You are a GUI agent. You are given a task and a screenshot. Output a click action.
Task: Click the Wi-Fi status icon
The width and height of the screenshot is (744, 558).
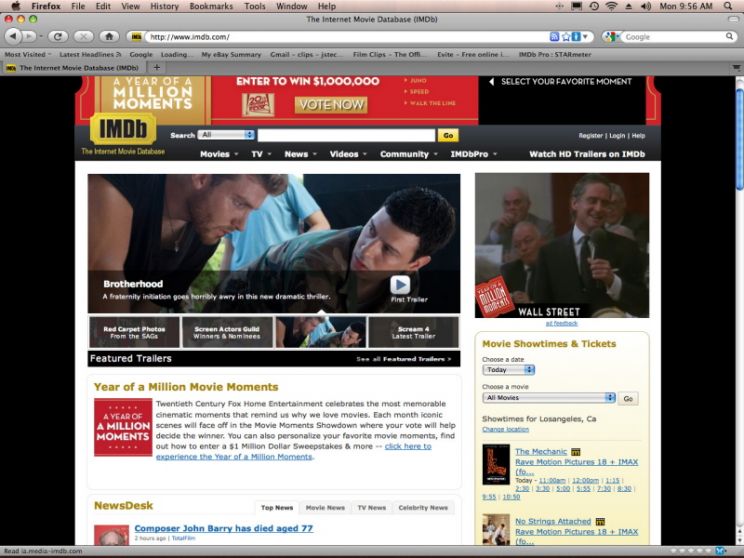pos(612,6)
